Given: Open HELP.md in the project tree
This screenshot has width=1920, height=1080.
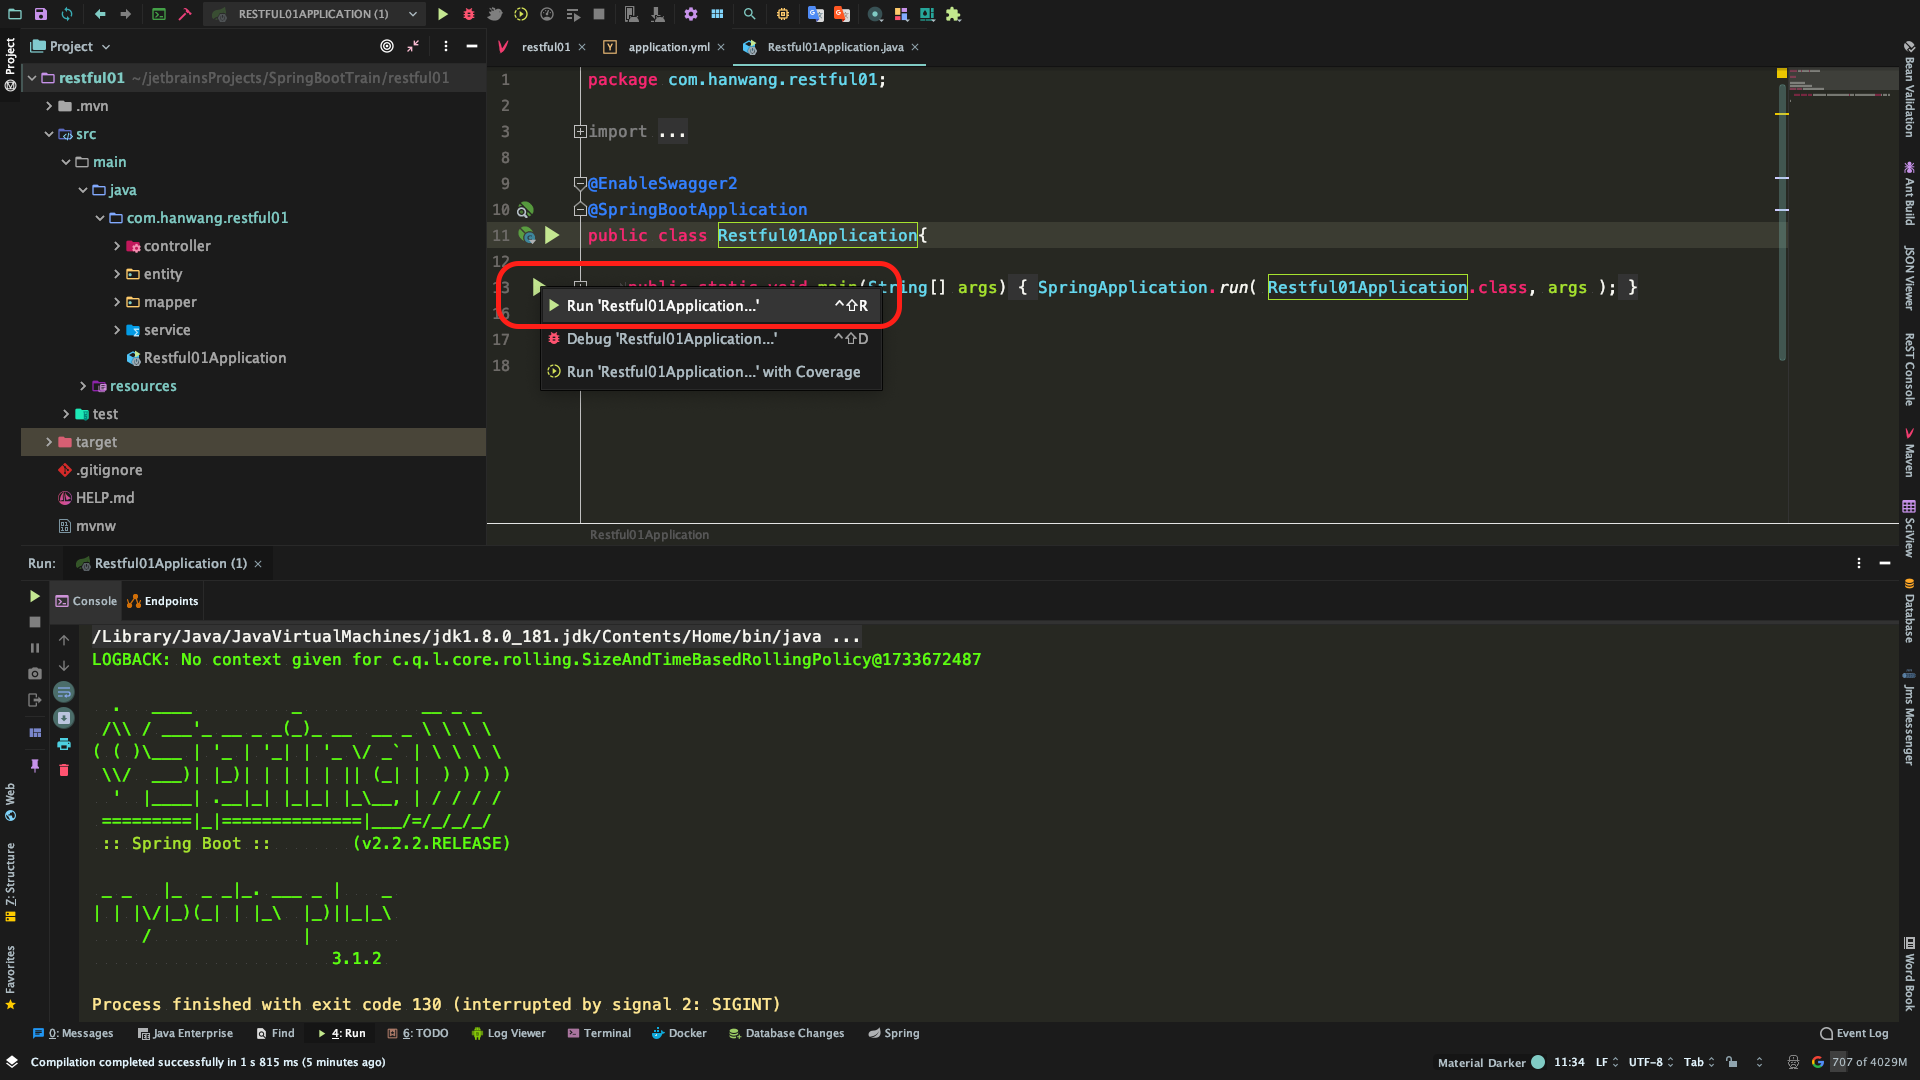Looking at the screenshot, I should coord(104,498).
